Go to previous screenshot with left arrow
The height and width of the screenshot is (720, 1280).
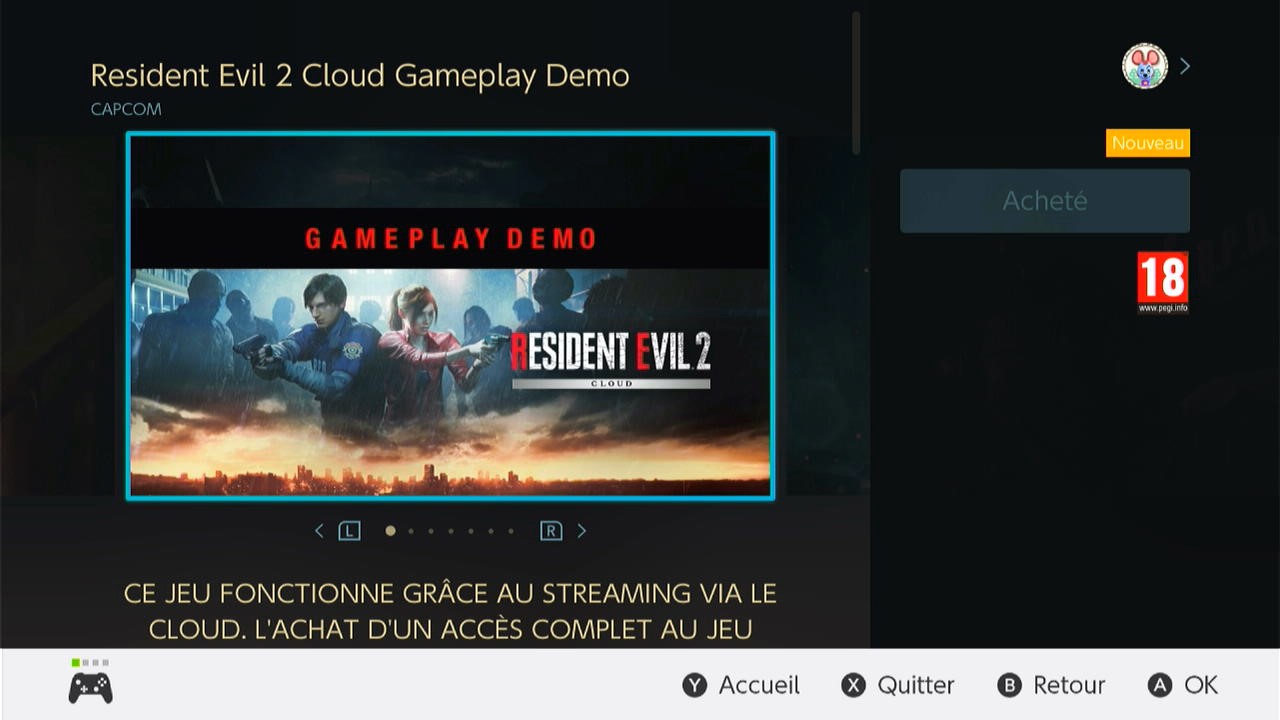319,531
